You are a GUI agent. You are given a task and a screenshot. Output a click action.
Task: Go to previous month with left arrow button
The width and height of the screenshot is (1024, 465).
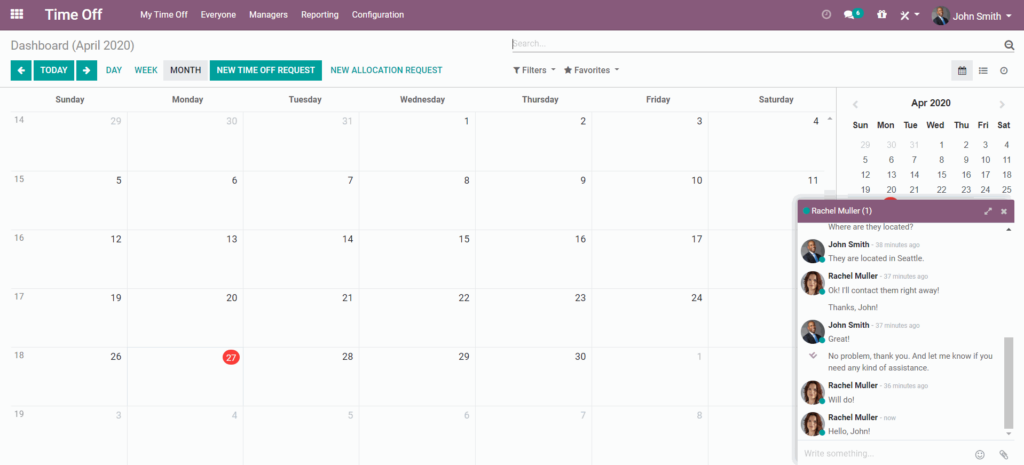point(21,70)
